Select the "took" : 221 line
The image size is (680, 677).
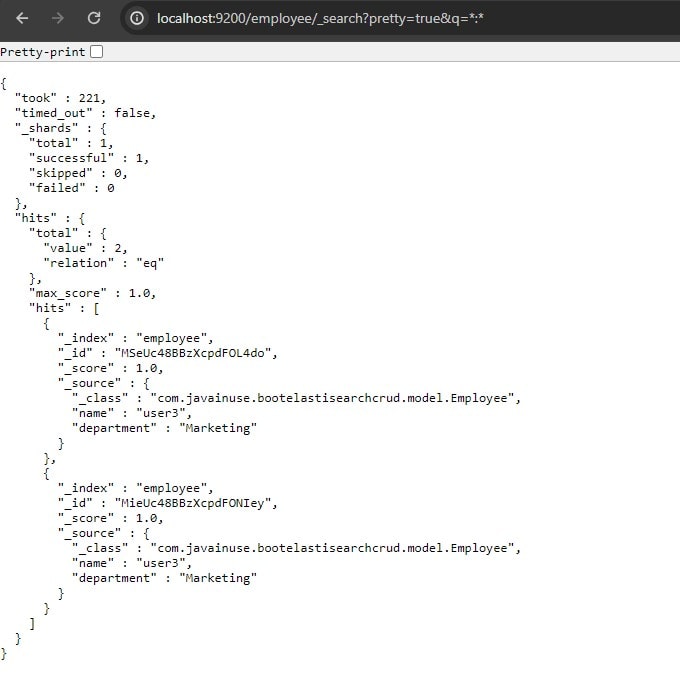60,98
